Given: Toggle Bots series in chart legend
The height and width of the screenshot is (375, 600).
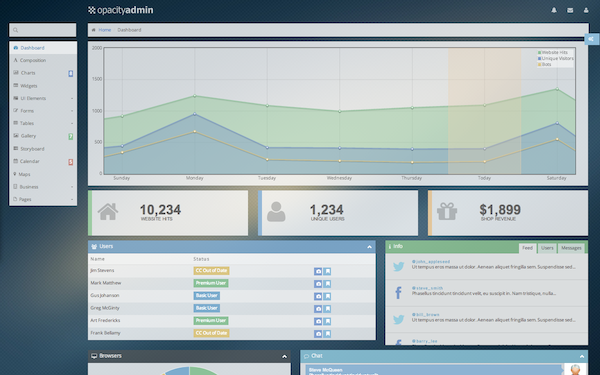Looking at the screenshot, I should point(545,65).
